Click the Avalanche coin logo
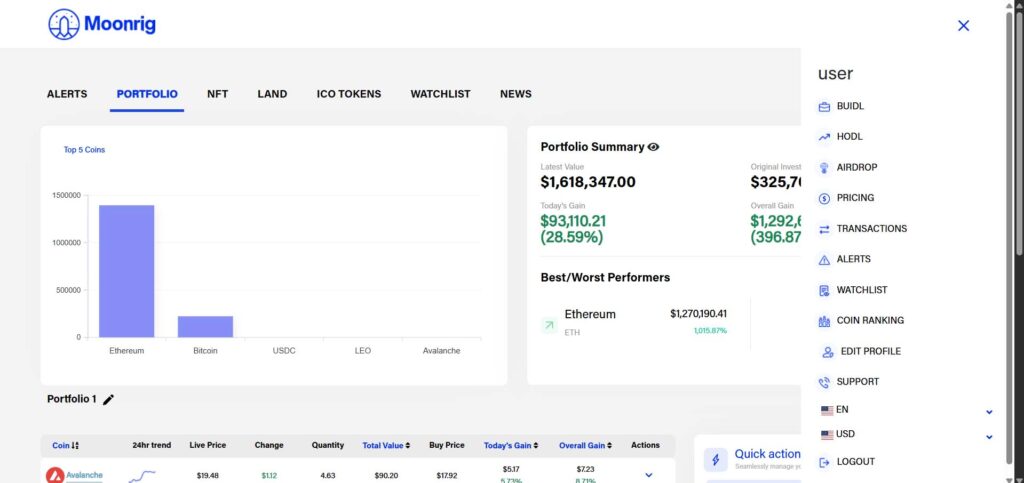The image size is (1024, 483). coord(55,476)
